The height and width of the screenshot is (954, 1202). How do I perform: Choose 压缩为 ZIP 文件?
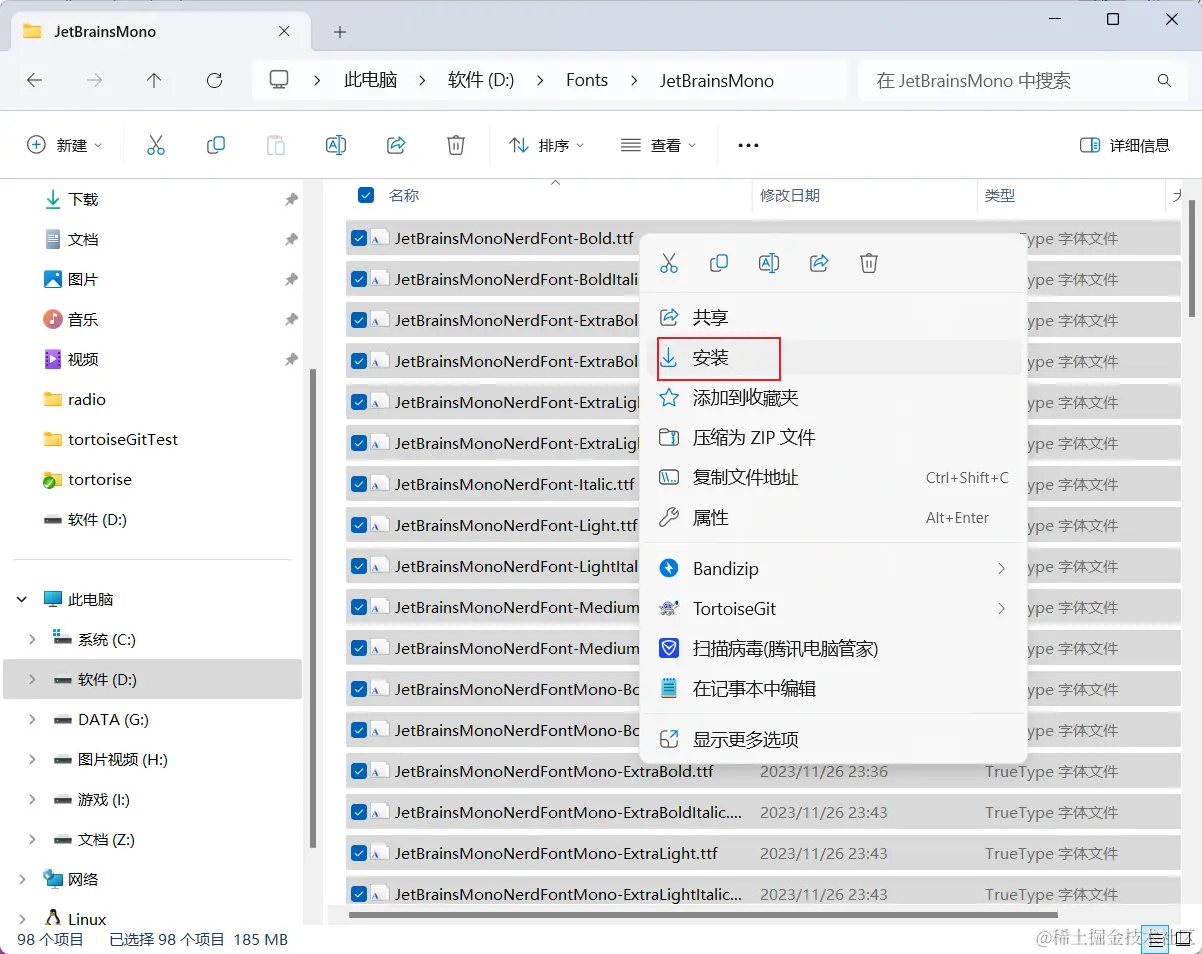point(832,438)
